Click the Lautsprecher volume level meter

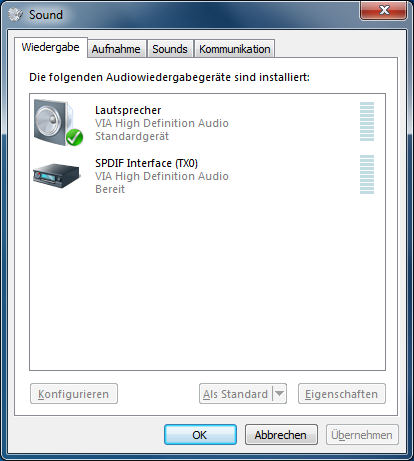tap(367, 122)
